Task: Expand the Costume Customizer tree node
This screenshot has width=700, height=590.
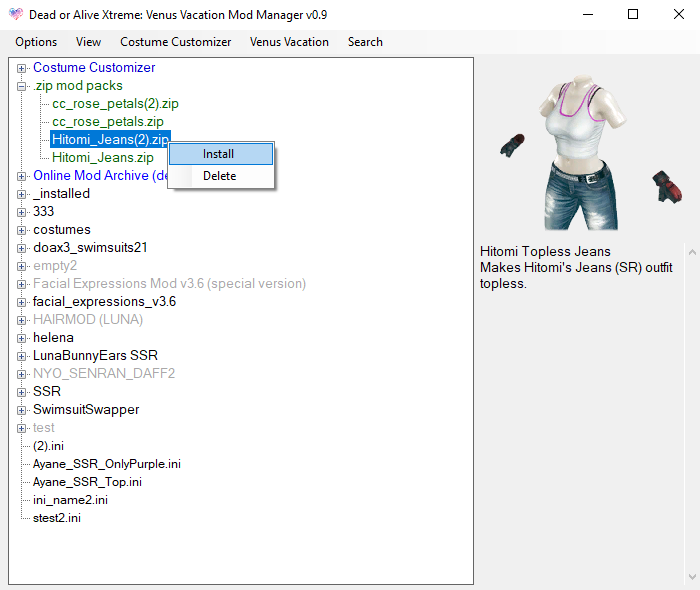Action: [x=21, y=68]
